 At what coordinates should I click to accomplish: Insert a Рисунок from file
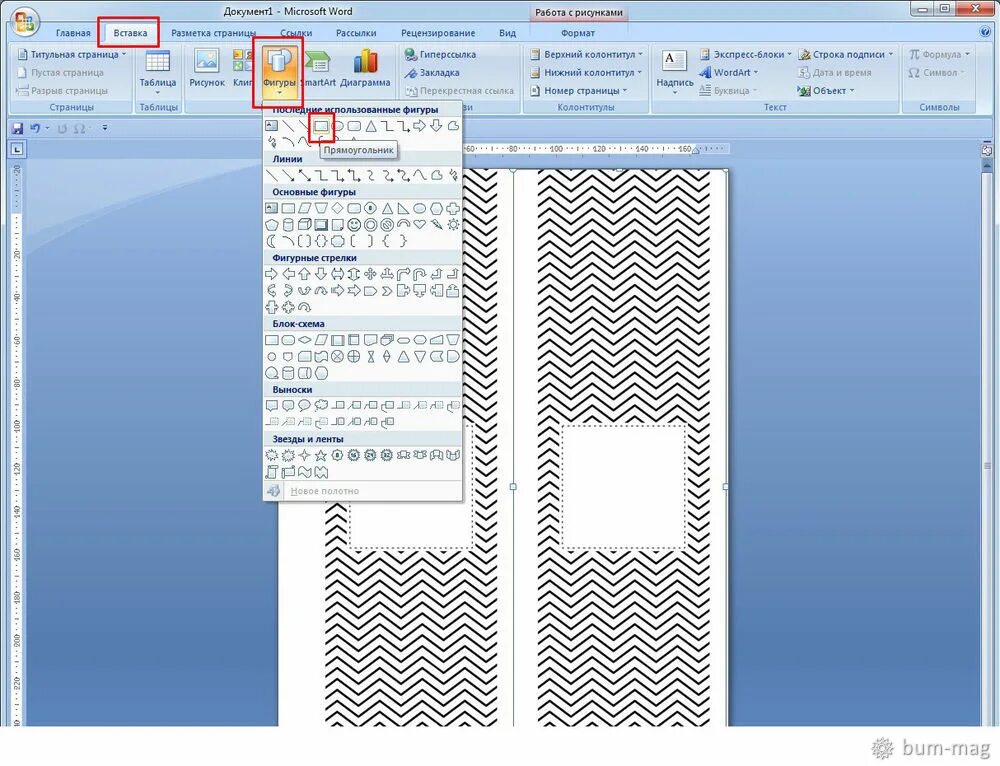pyautogui.click(x=207, y=69)
